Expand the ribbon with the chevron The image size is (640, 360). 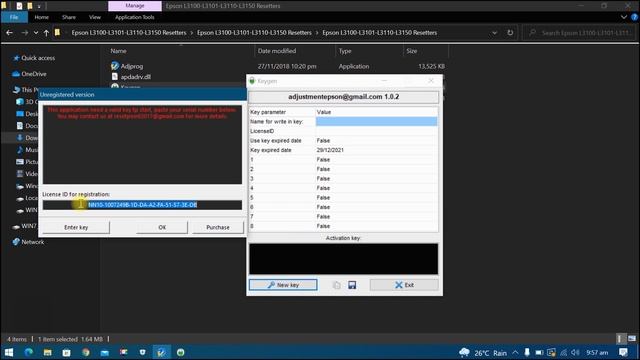(624, 17)
